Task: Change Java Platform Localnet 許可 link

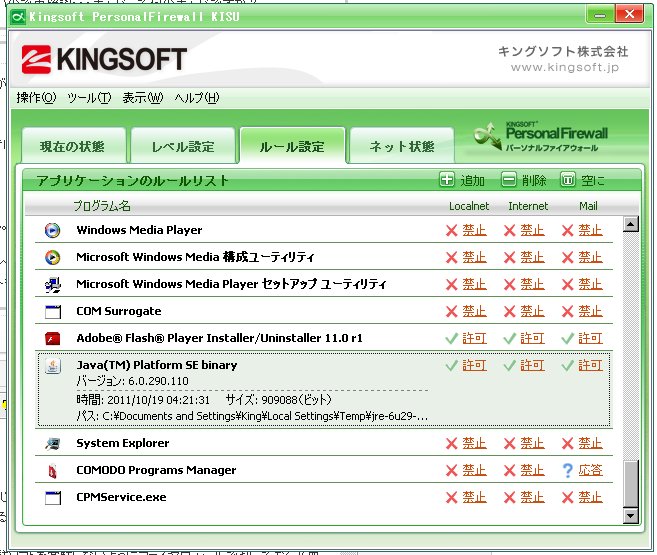Action: click(474, 365)
